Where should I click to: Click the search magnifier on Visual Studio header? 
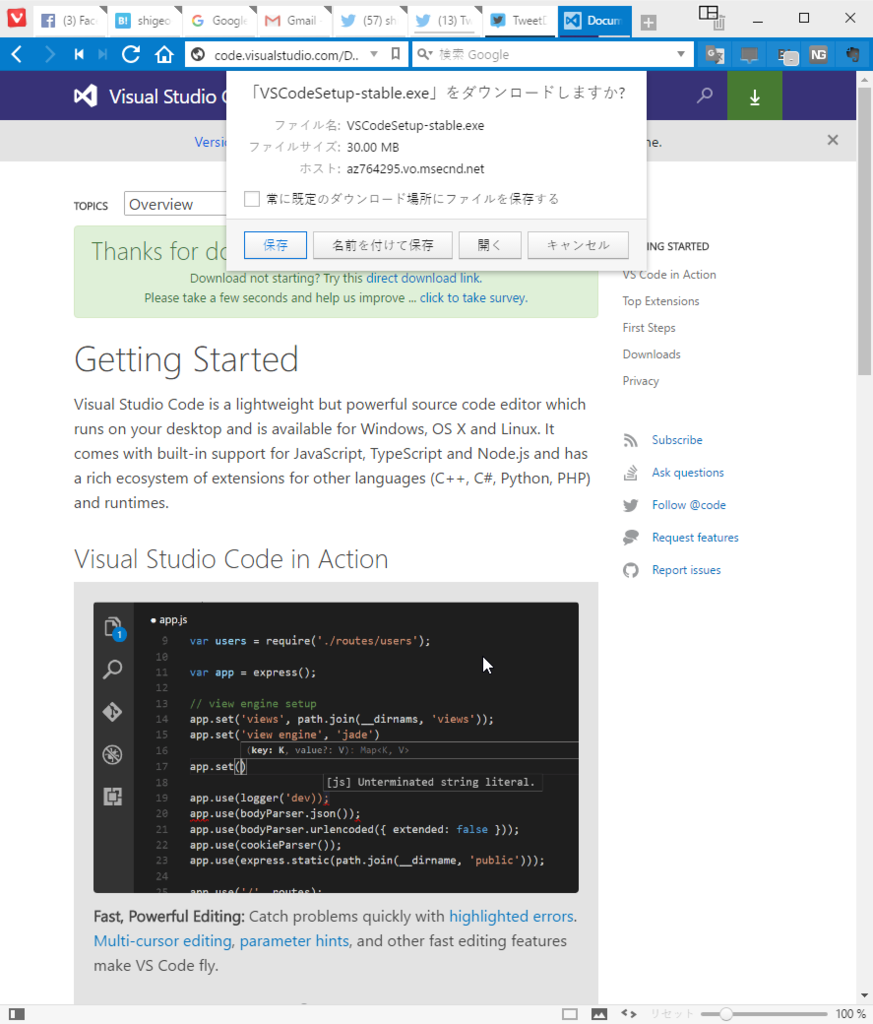coord(705,96)
